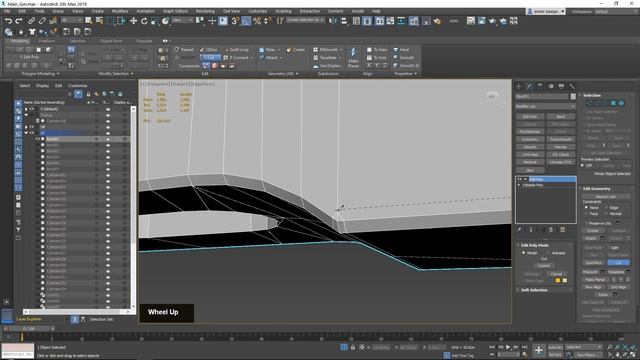This screenshot has width=640, height=360.
Task: Open the Utilities hammer tab
Action: click(572, 86)
